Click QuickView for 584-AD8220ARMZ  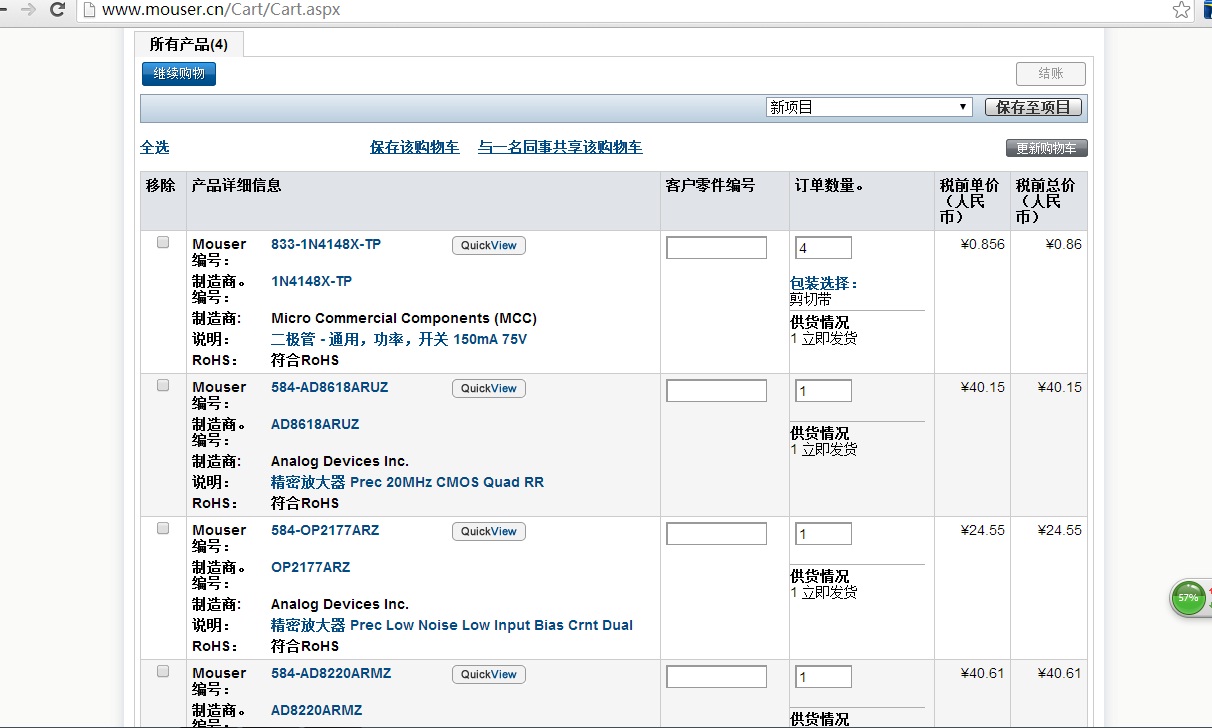click(489, 674)
